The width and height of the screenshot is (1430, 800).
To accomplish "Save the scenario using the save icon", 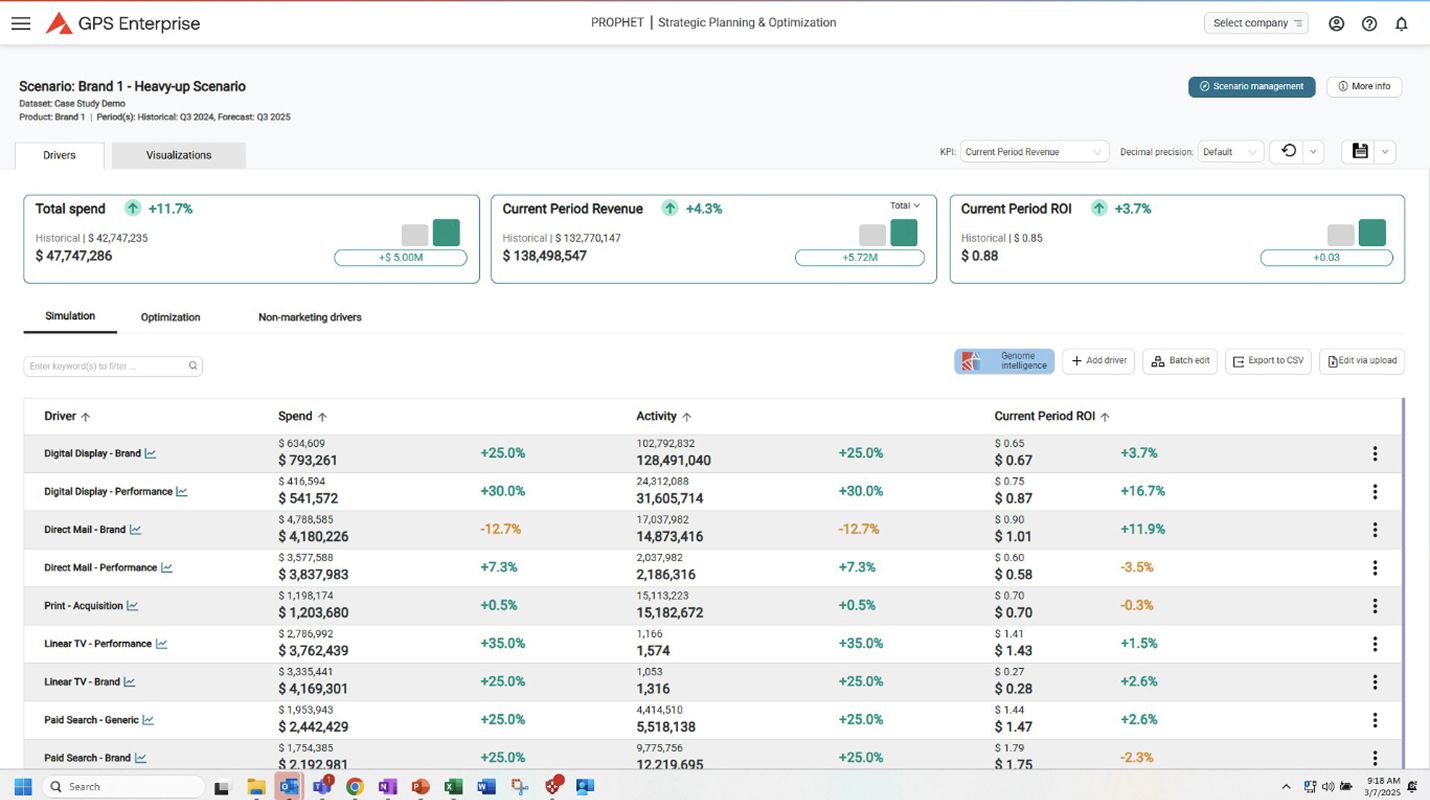I will 1360,151.
